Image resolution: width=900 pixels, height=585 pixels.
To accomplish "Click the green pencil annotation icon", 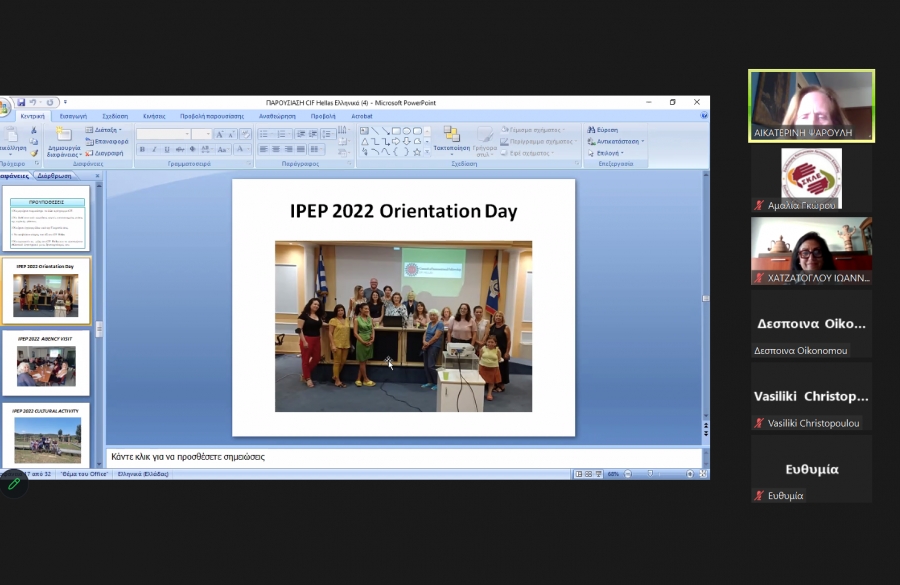I will [x=14, y=484].
